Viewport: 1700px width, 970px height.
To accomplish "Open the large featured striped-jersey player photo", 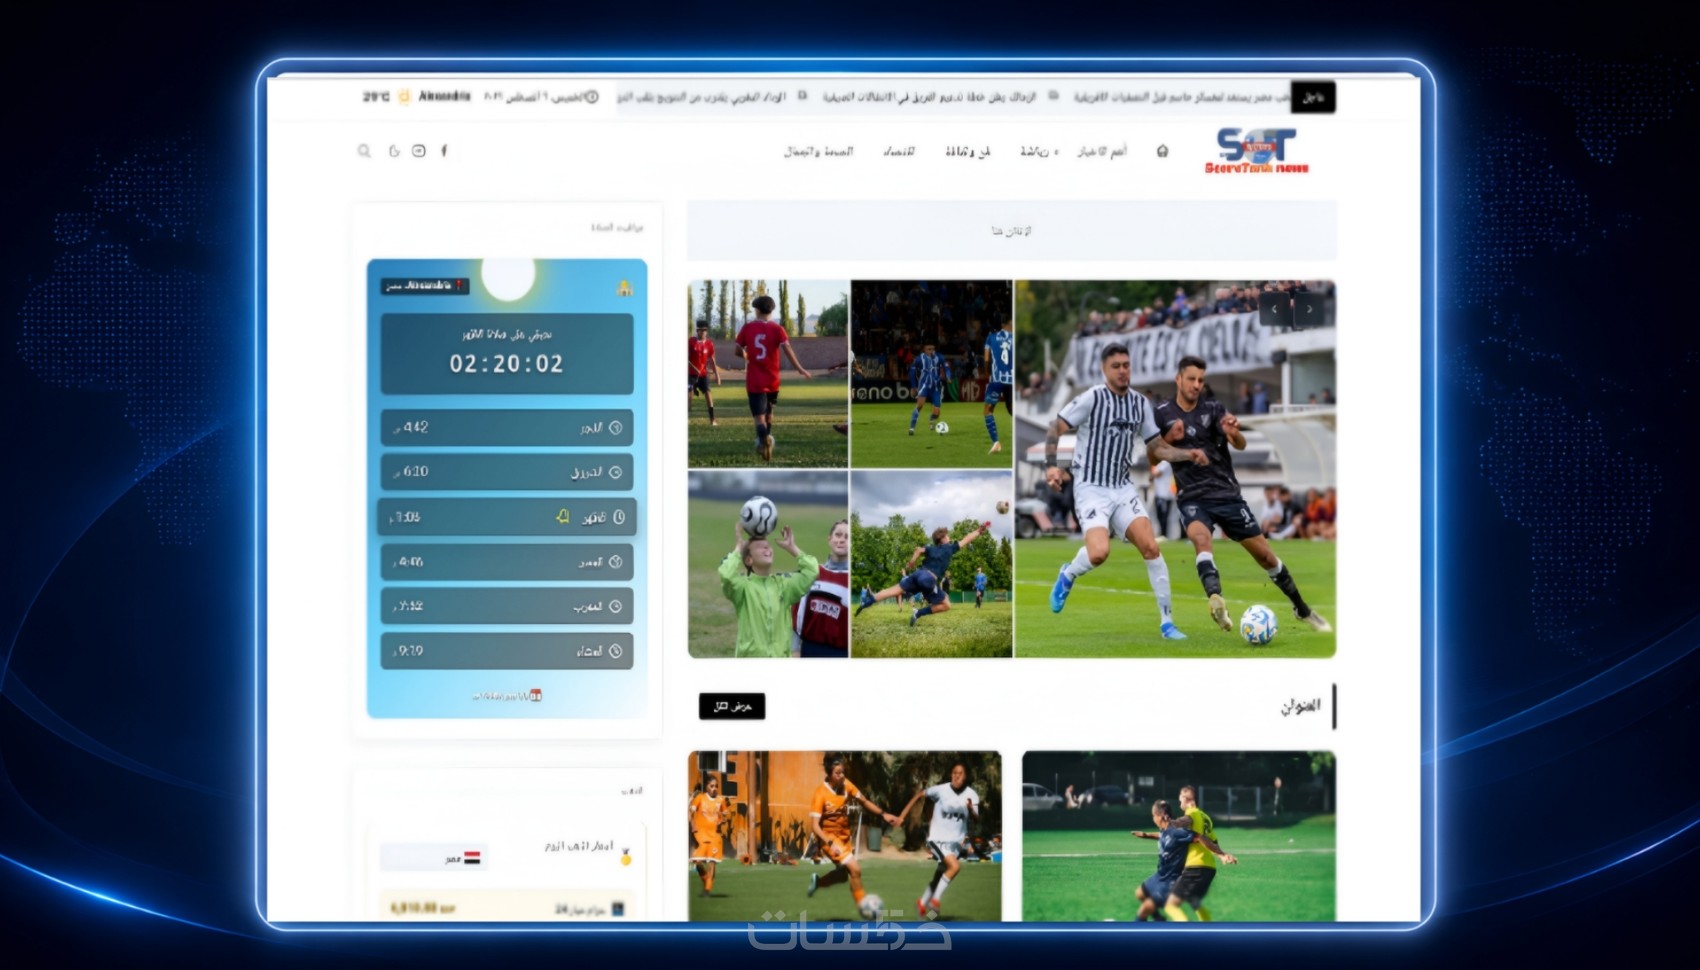I will pyautogui.click(x=1175, y=469).
